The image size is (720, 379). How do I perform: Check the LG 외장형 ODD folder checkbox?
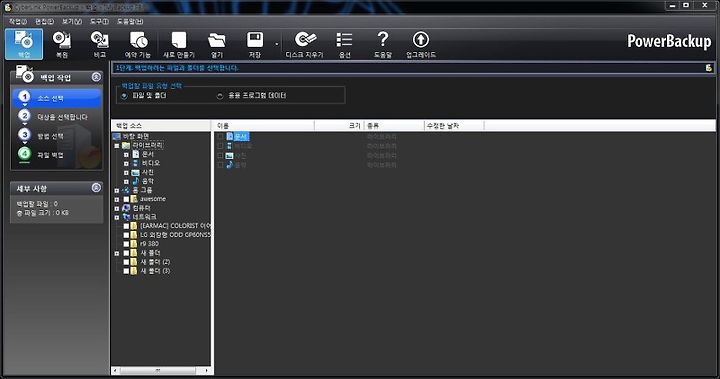(126, 235)
